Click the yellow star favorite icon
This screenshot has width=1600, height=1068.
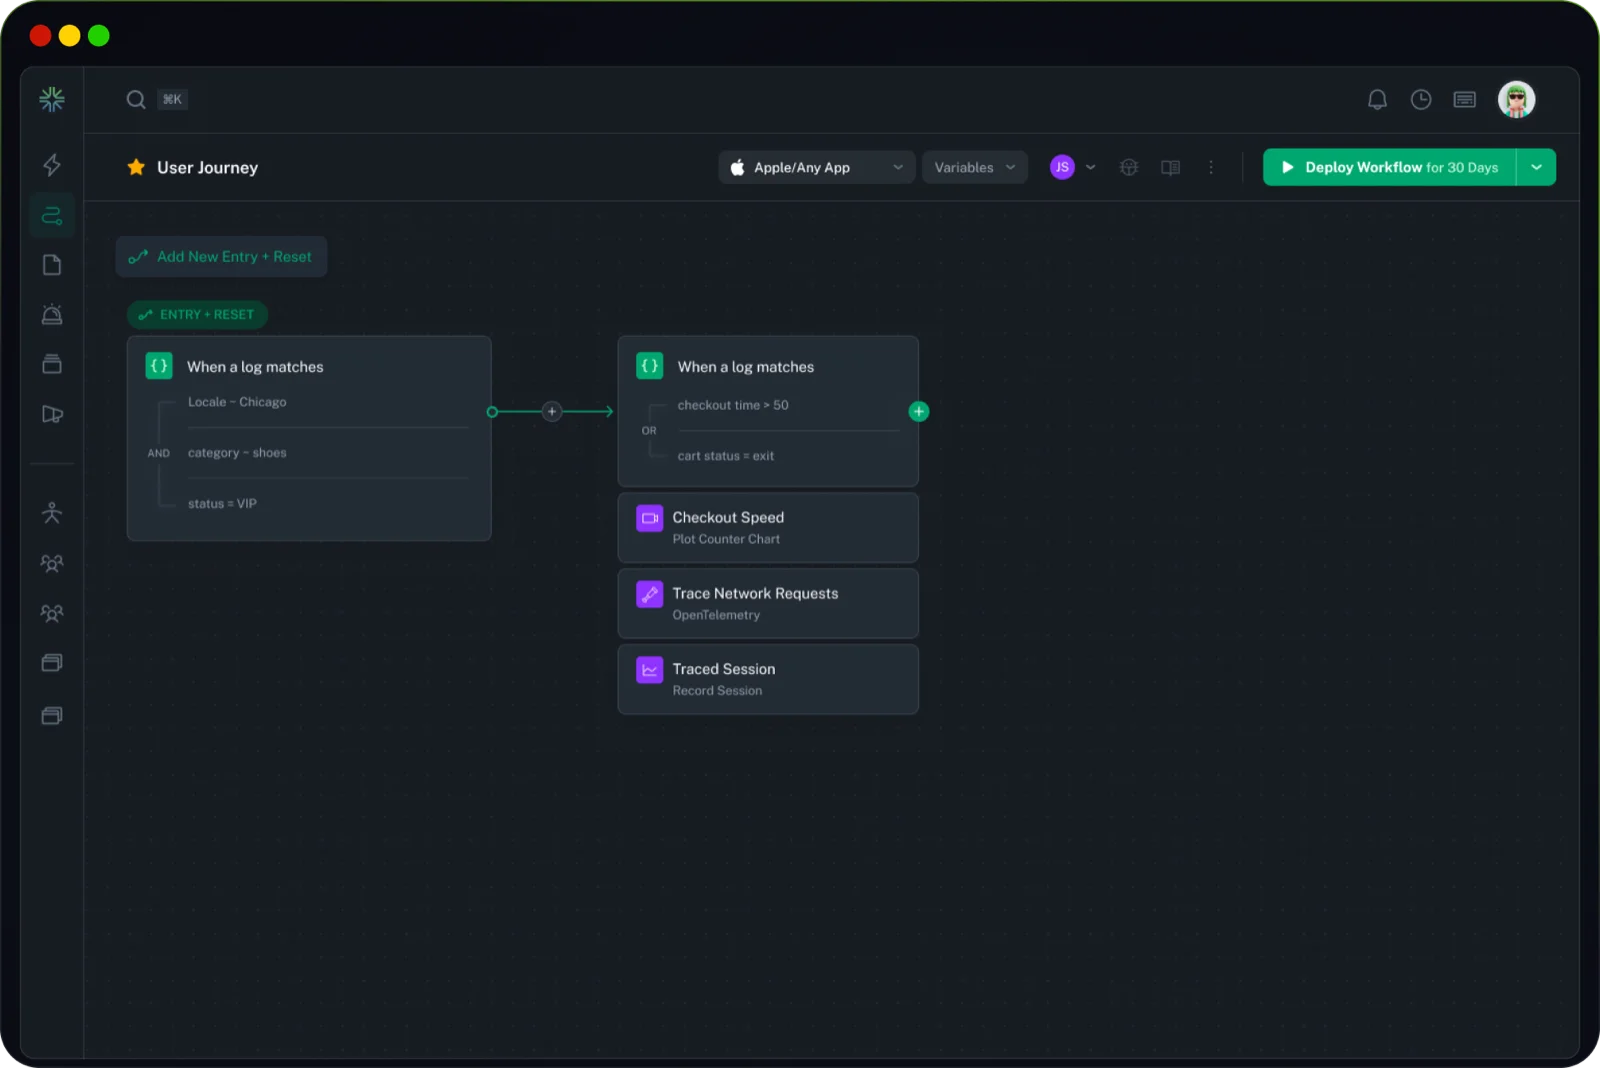coord(136,168)
